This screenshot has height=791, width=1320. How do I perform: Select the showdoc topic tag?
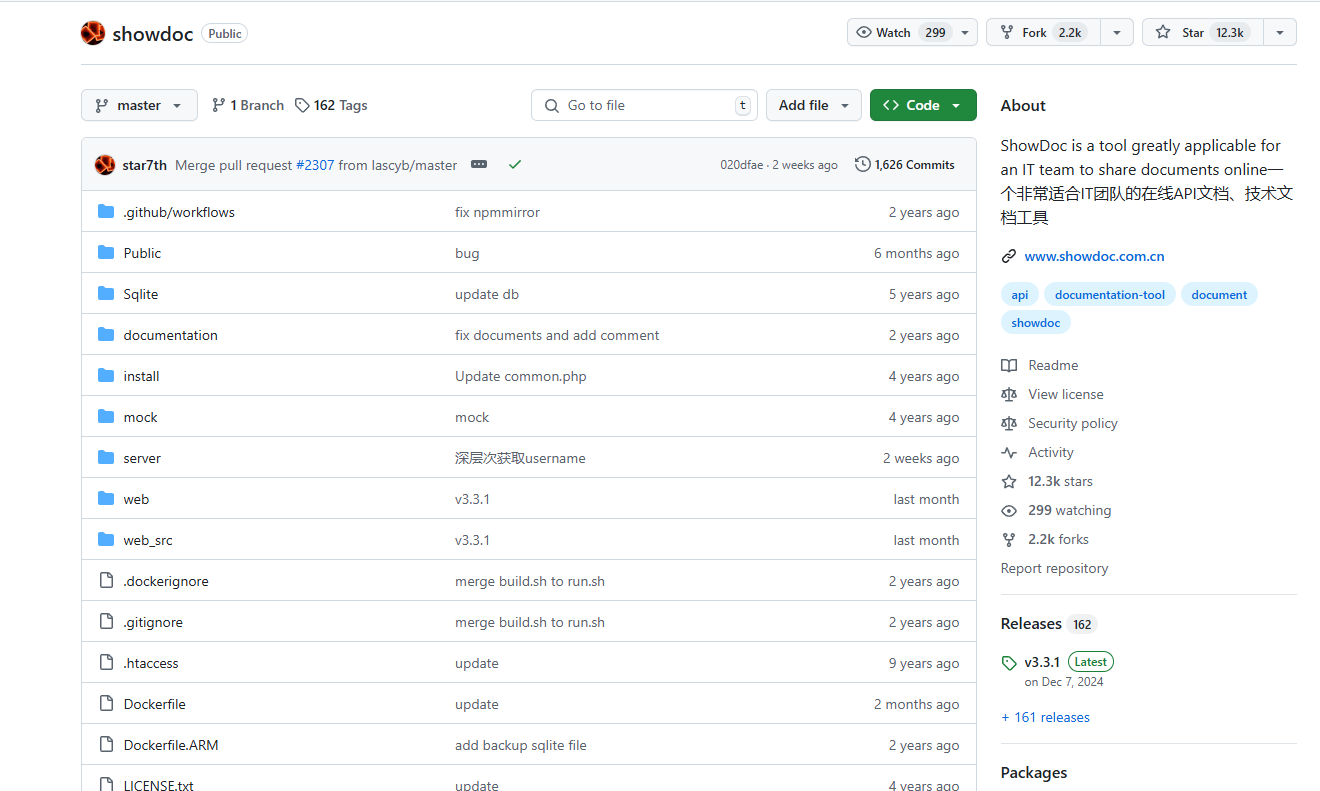[1036, 322]
